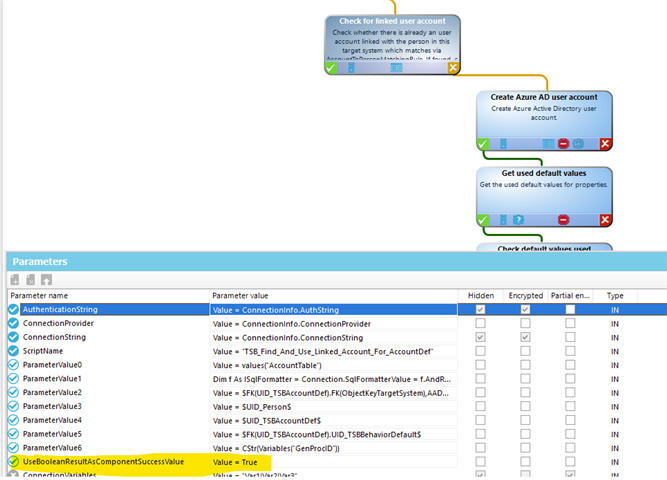
Task: Select the ConnectionString parameter name
Action: pos(54,337)
